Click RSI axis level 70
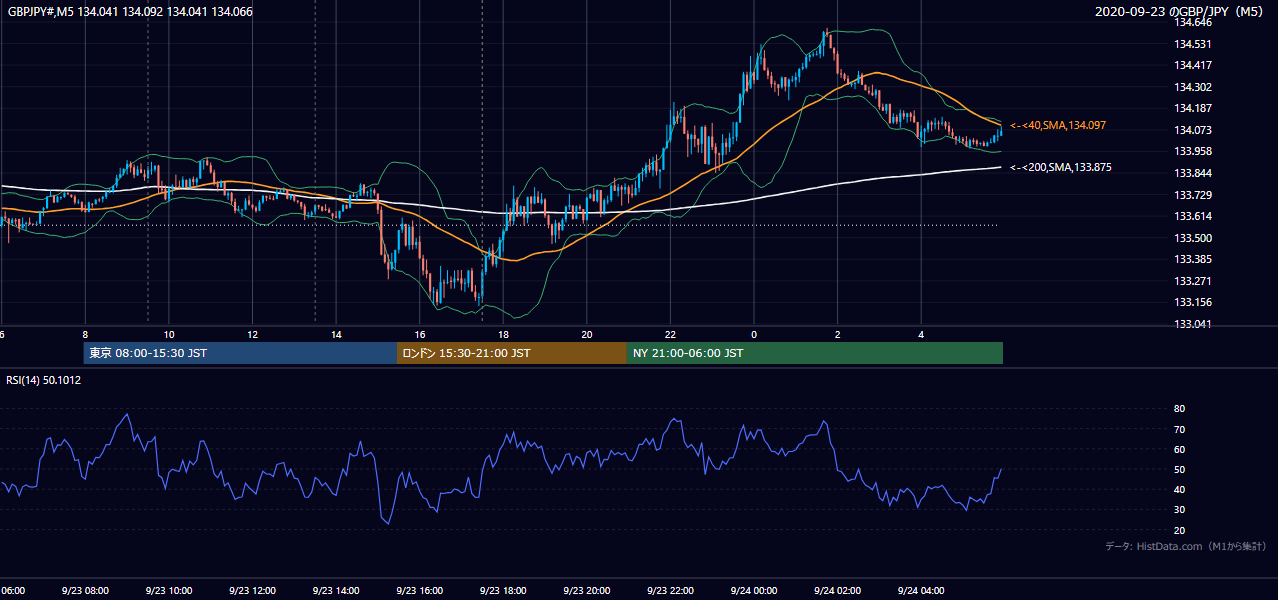This screenshot has height=600, width=1278. 1179,429
